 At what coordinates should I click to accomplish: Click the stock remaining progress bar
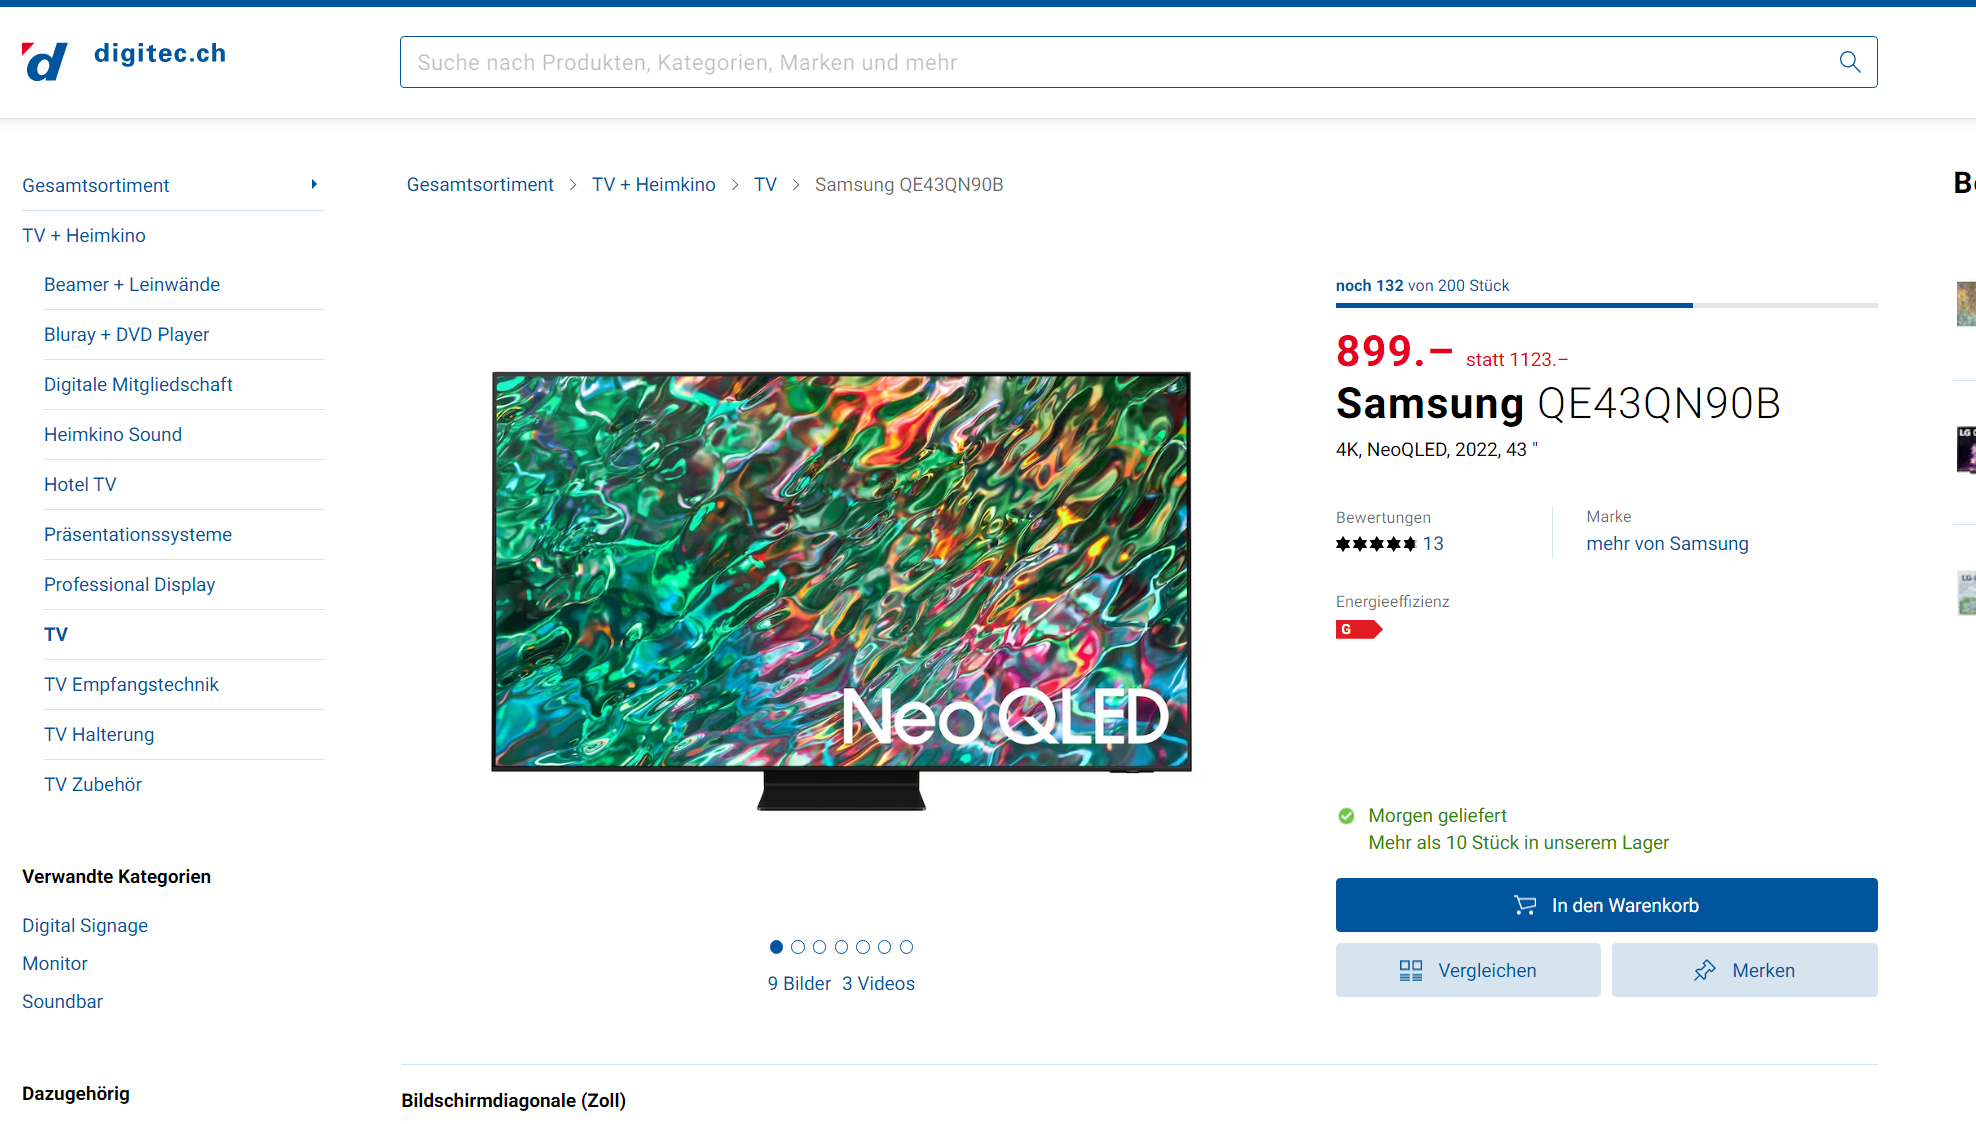tap(1606, 305)
